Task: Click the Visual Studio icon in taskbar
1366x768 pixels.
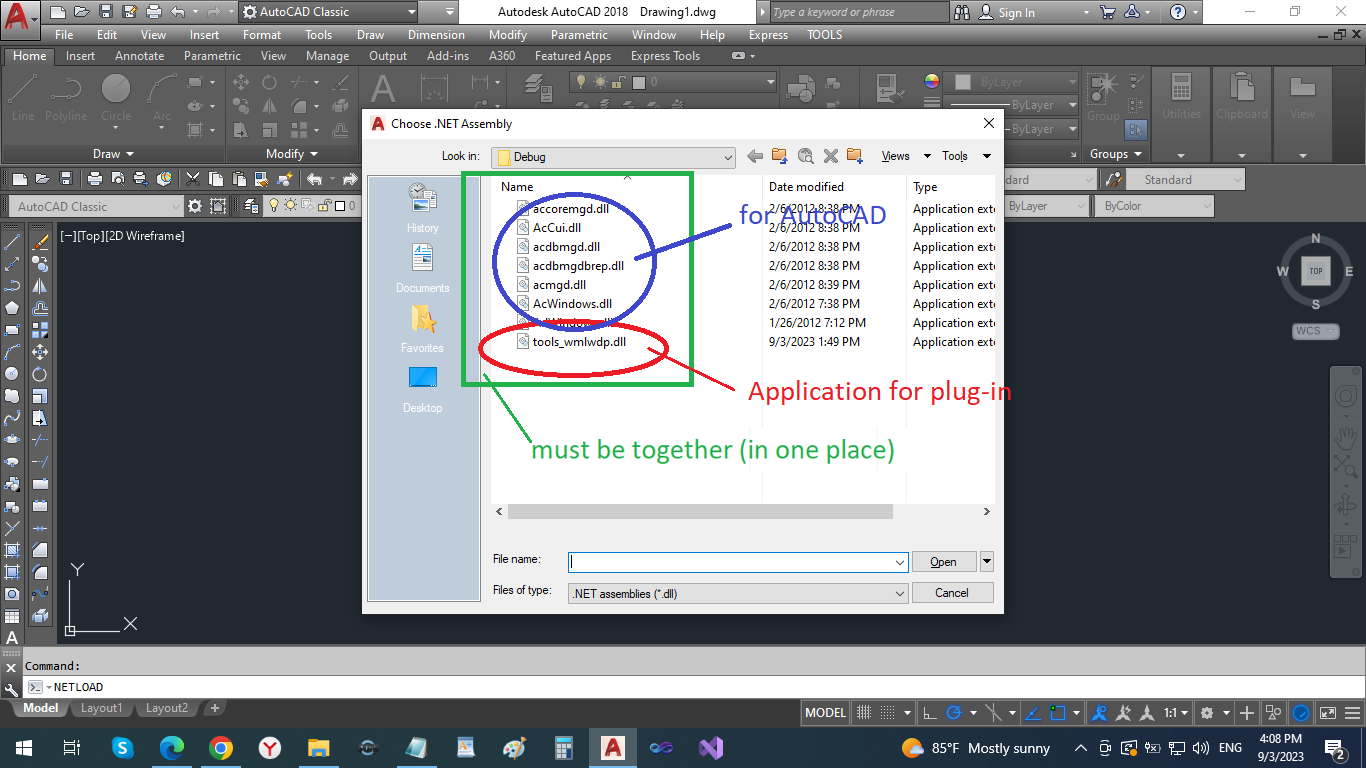Action: coord(711,748)
